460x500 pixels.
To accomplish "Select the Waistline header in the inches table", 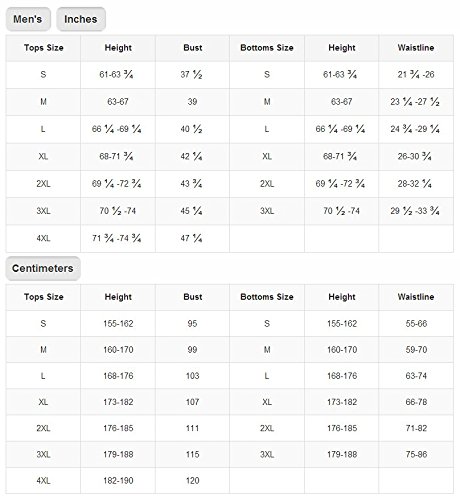I will coord(416,48).
